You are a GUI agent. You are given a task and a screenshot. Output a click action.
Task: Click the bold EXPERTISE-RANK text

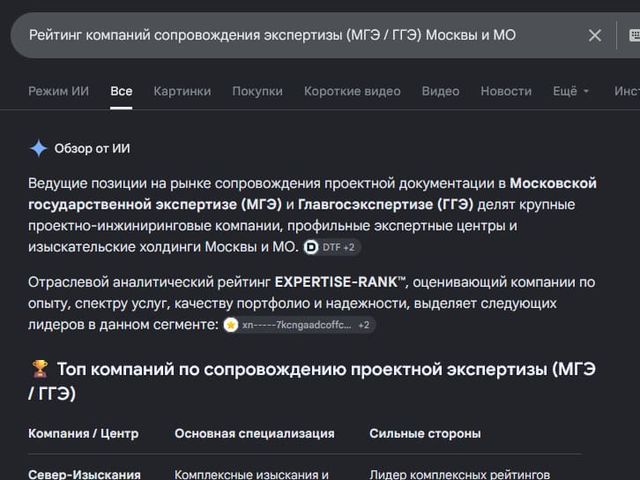(x=340, y=282)
